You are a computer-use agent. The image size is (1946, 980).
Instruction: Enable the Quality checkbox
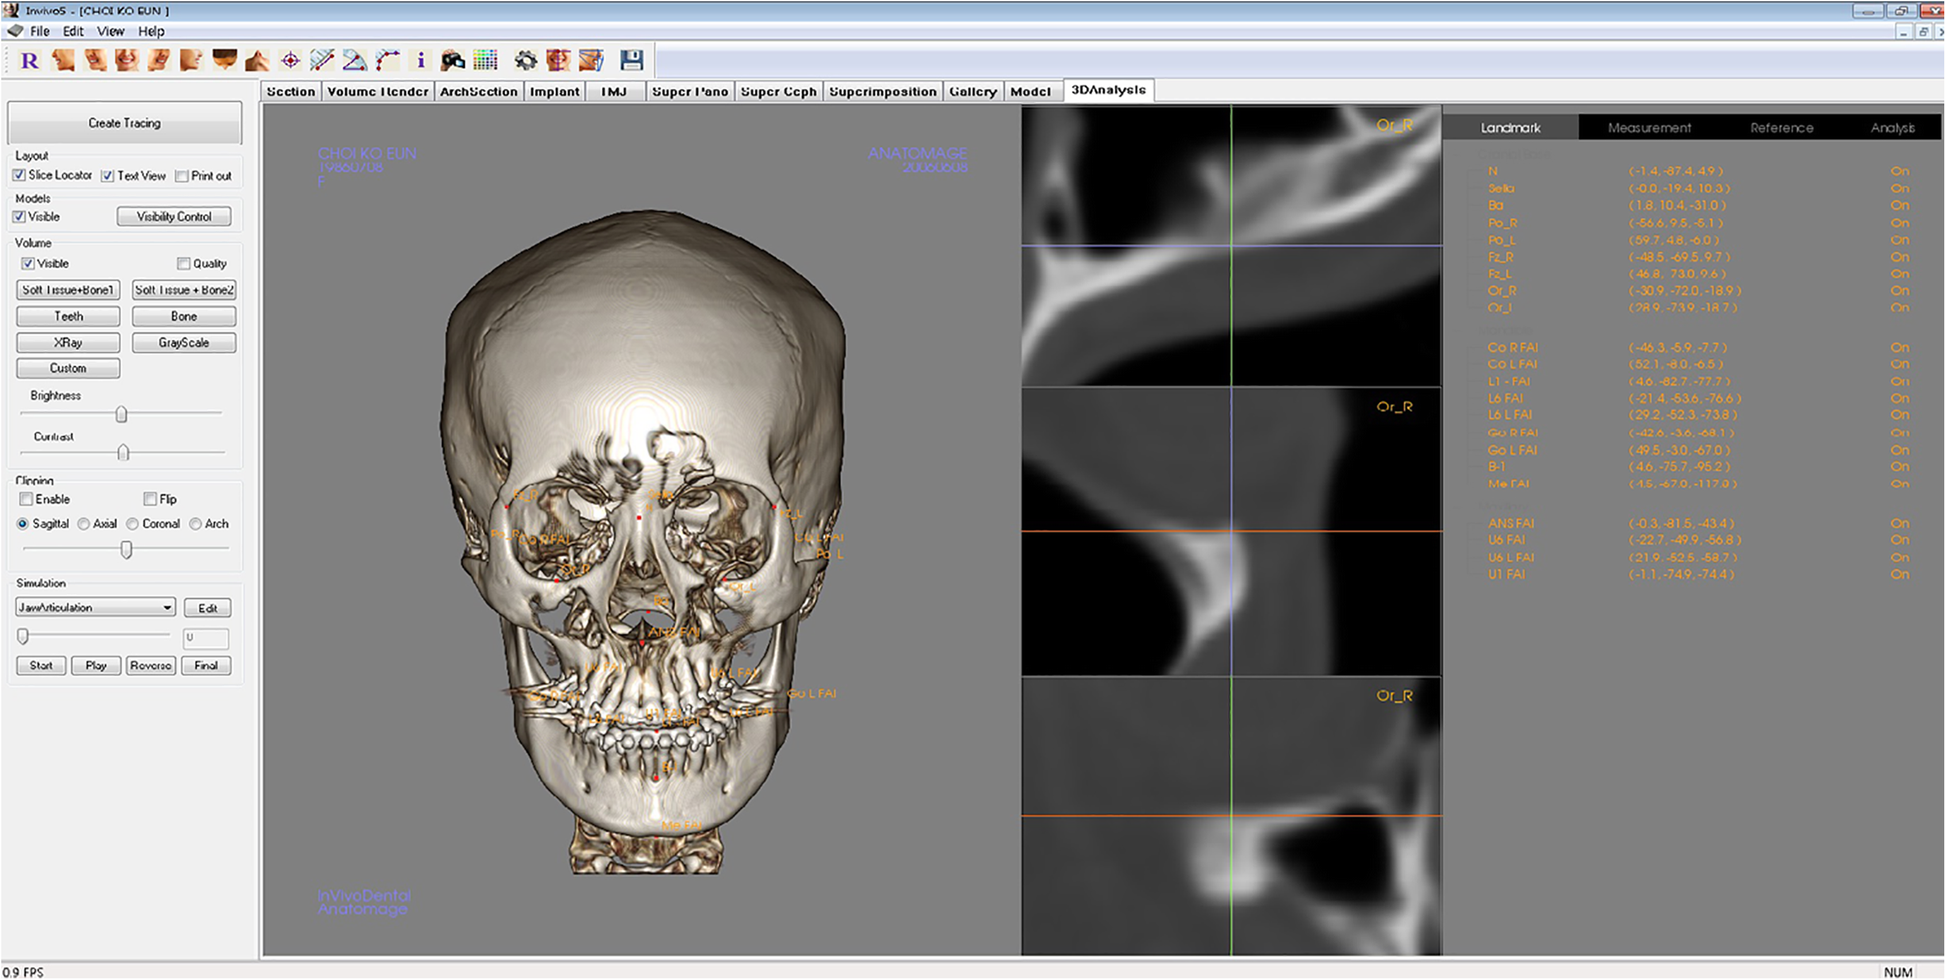(184, 264)
